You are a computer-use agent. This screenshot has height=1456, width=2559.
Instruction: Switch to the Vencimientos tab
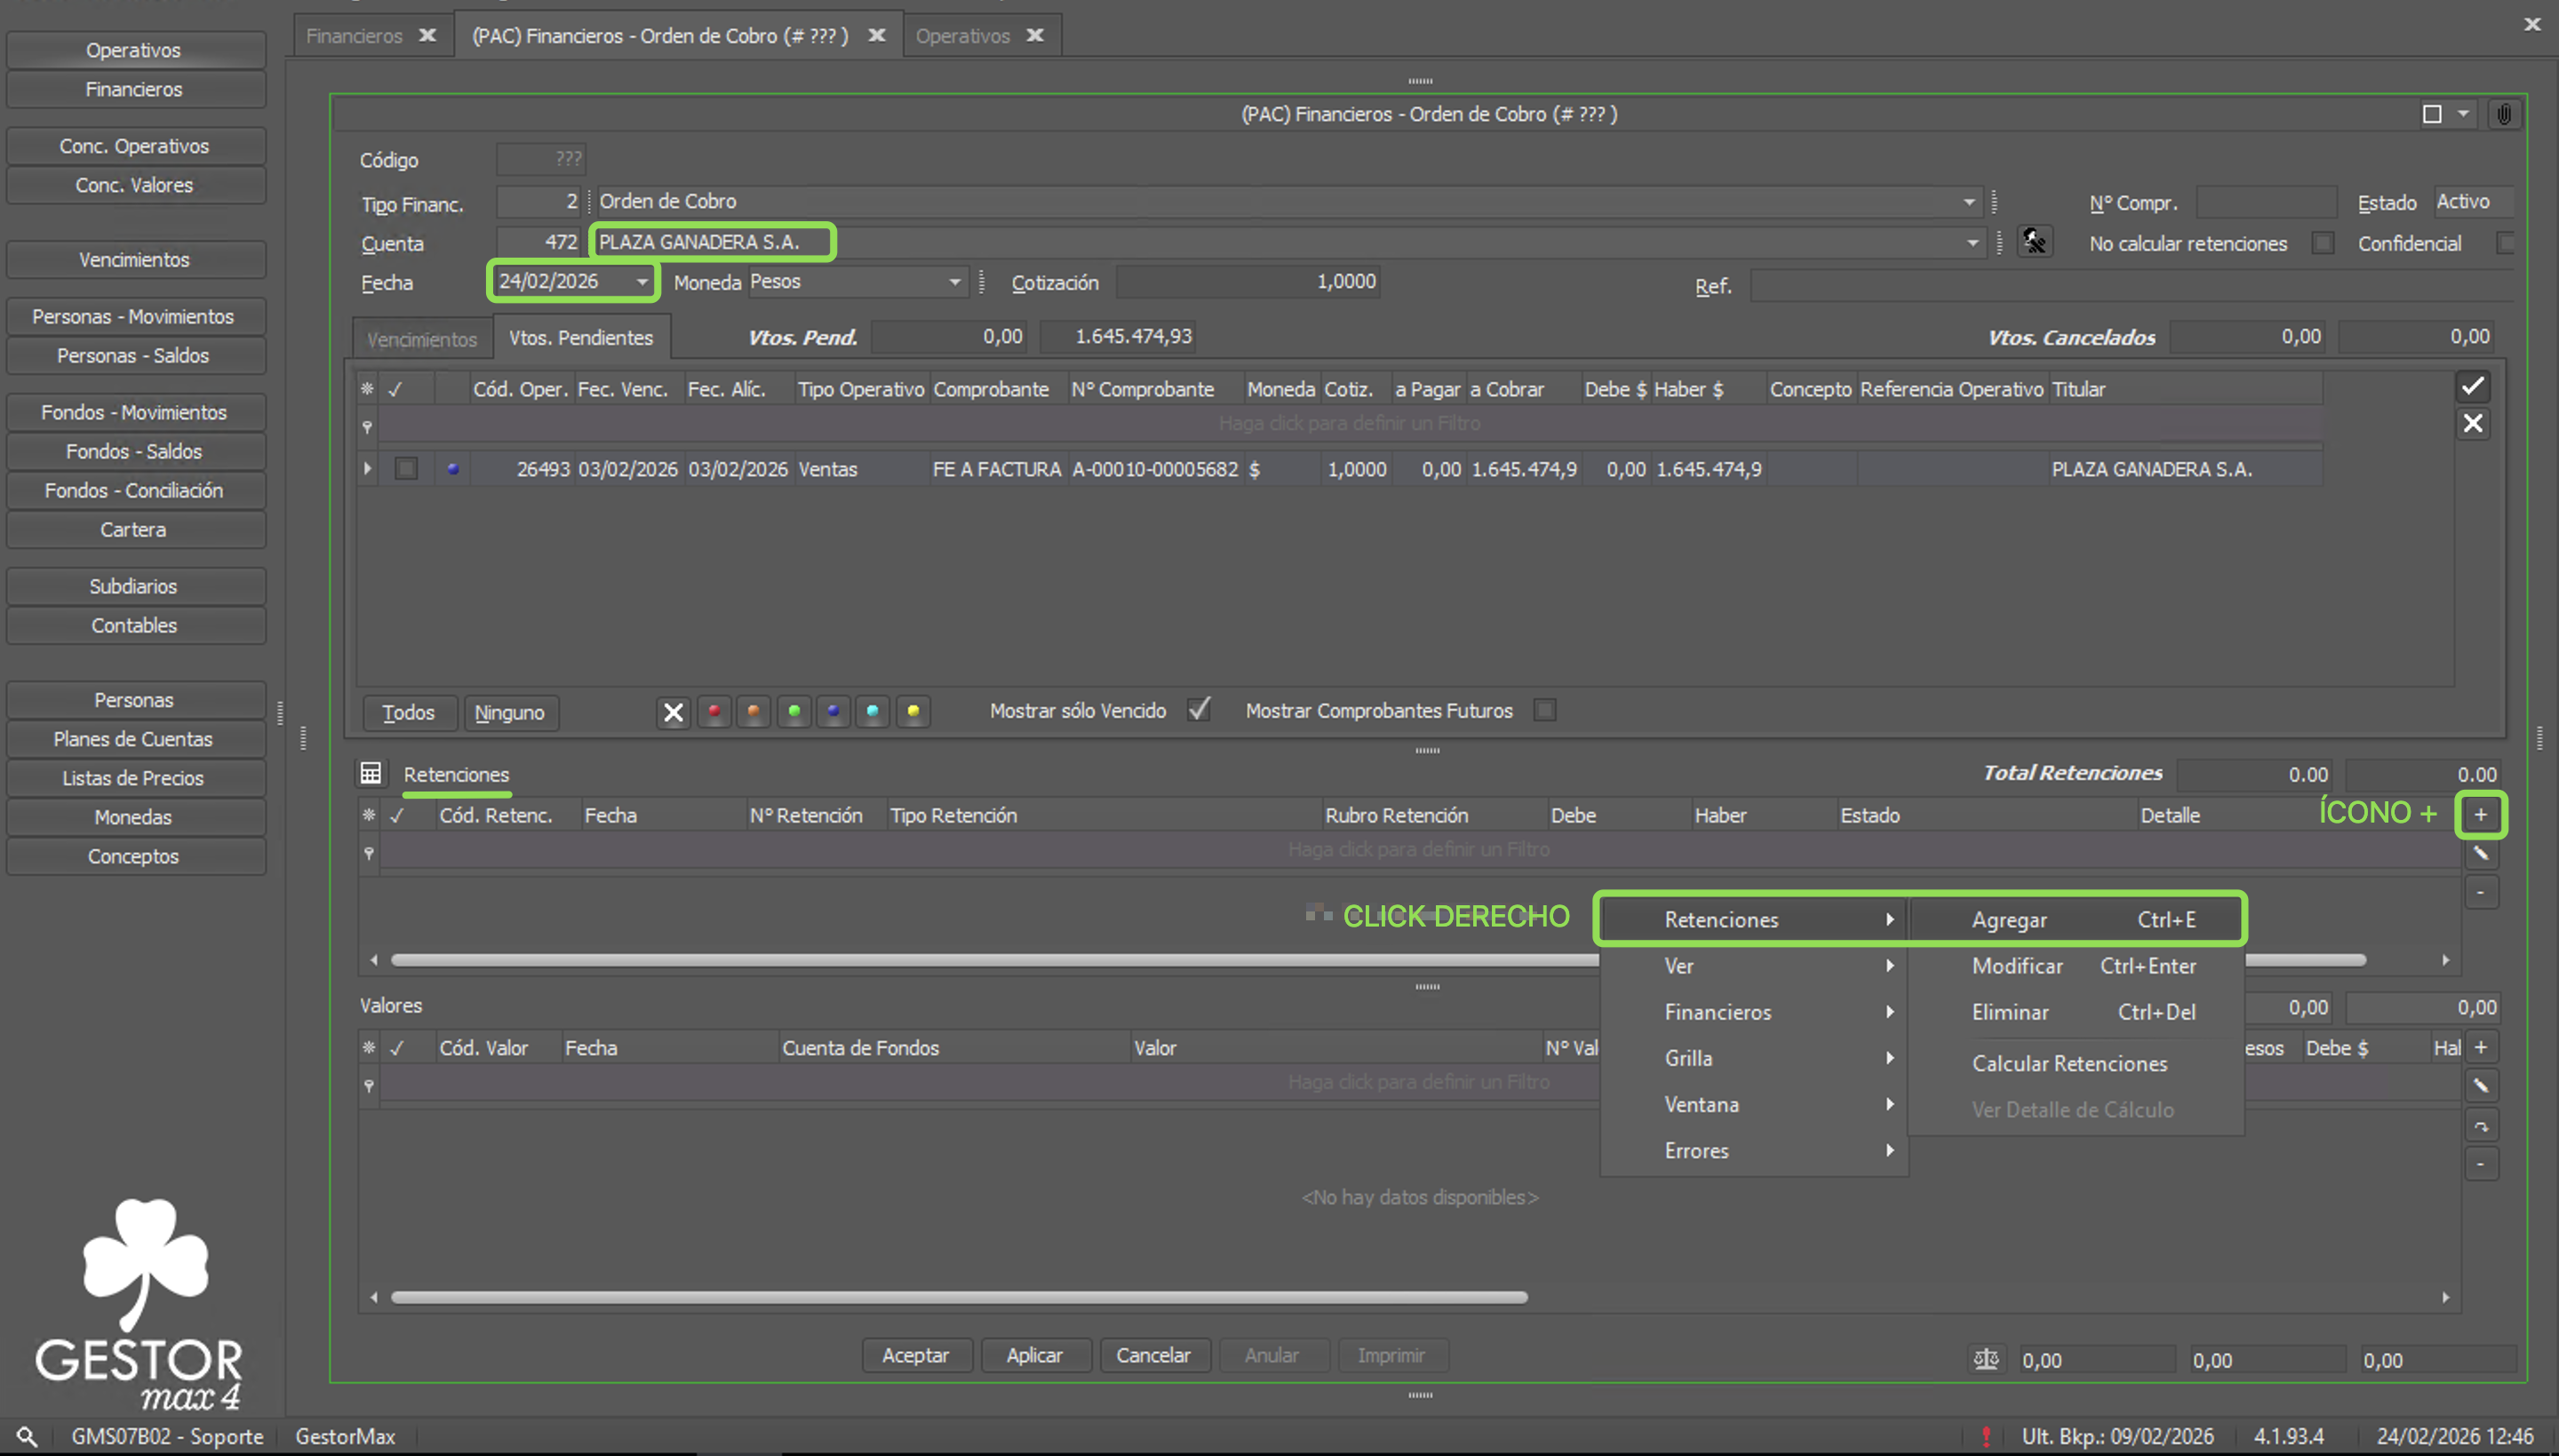pos(422,339)
